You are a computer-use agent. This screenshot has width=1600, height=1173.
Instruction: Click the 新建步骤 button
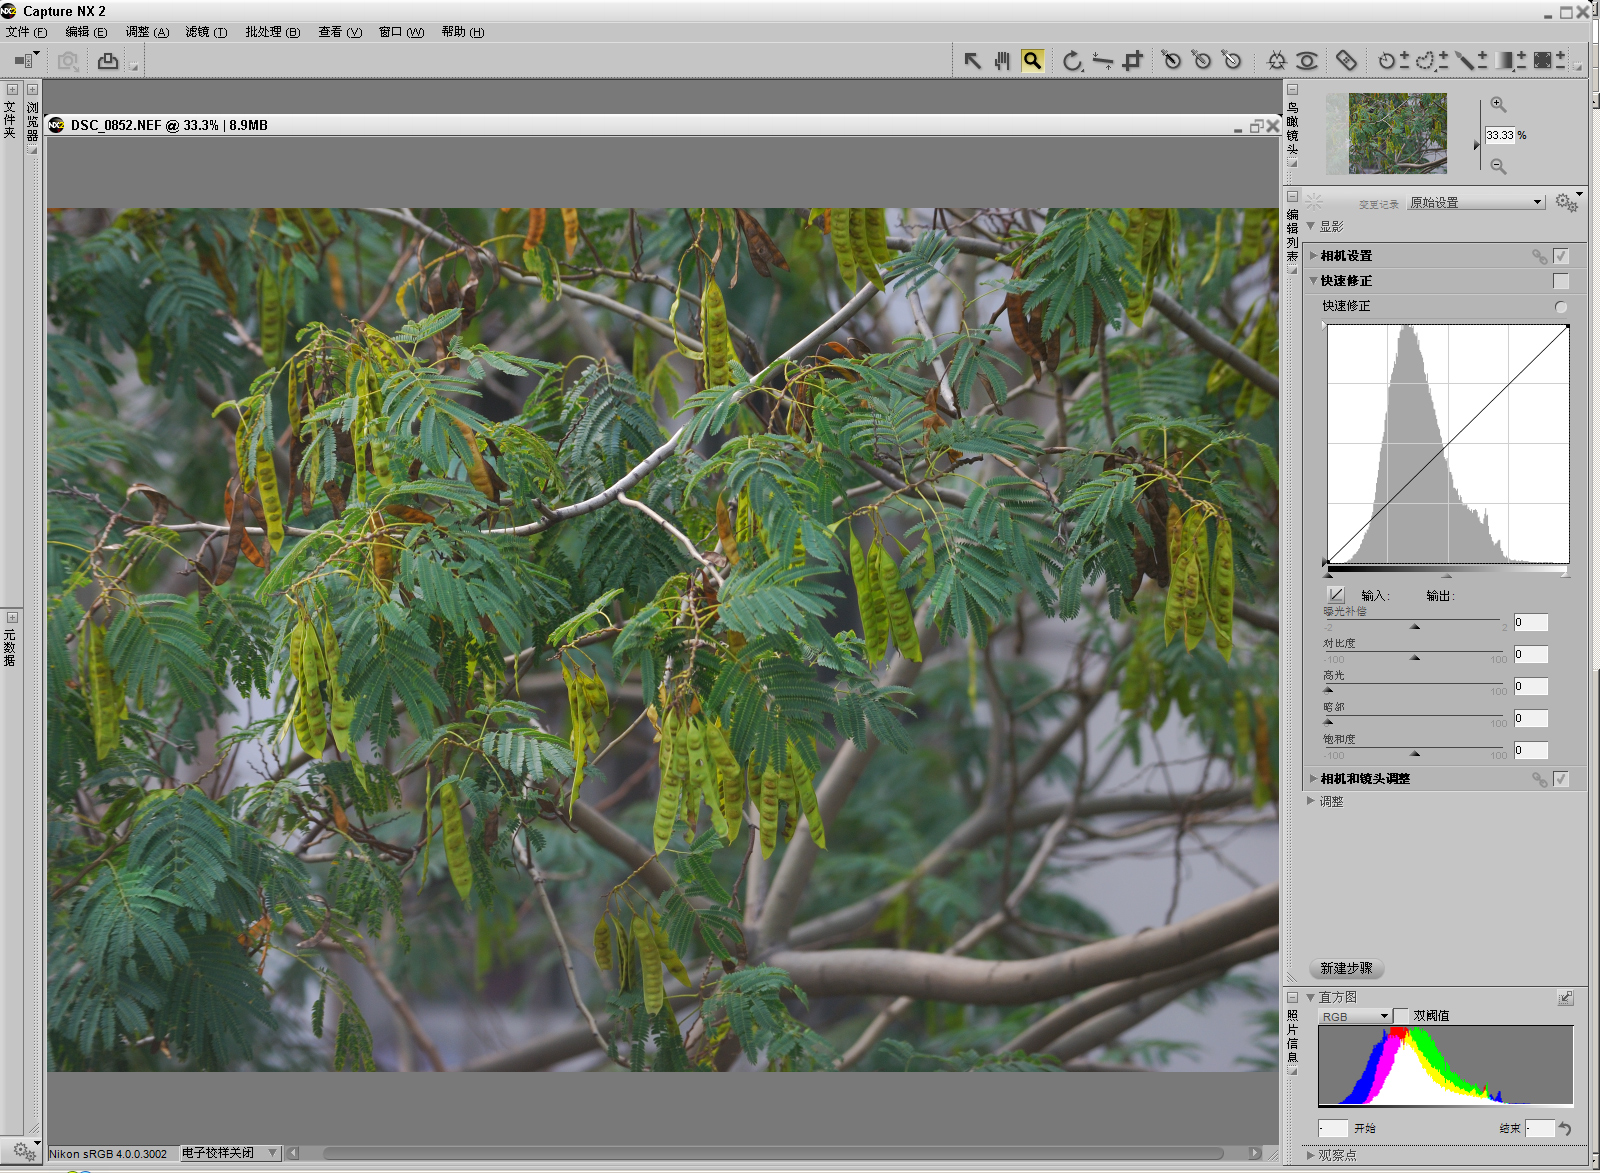pyautogui.click(x=1346, y=968)
